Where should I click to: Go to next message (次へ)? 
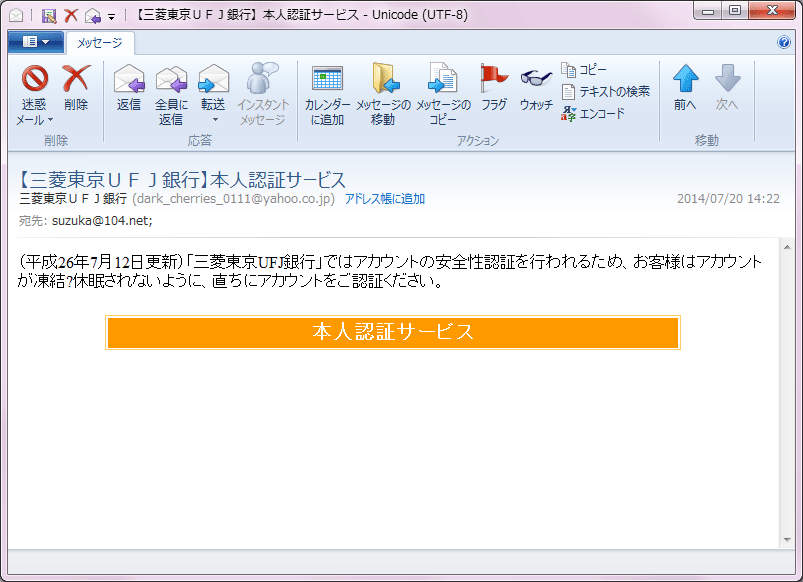[x=727, y=88]
